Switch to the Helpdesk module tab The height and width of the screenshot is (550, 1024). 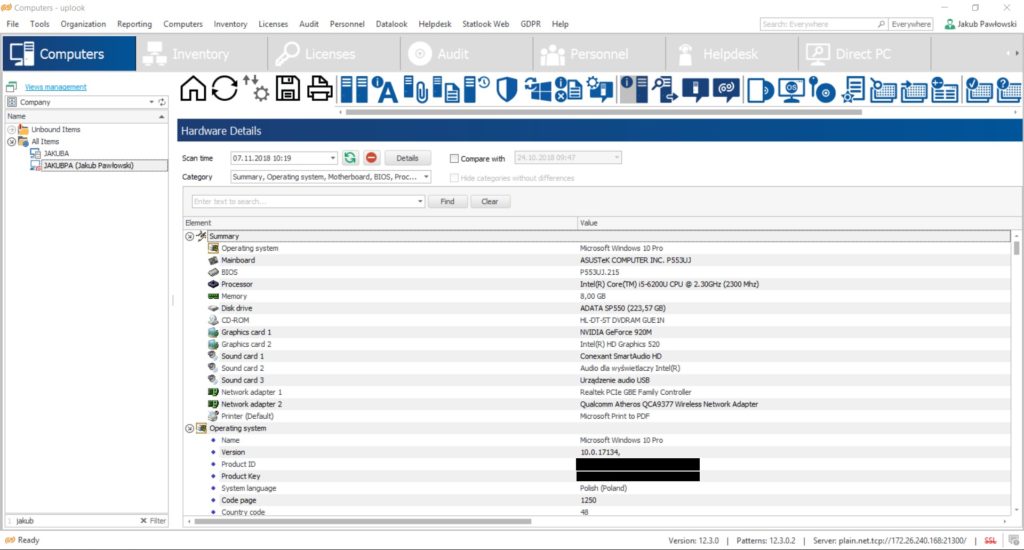coord(731,54)
